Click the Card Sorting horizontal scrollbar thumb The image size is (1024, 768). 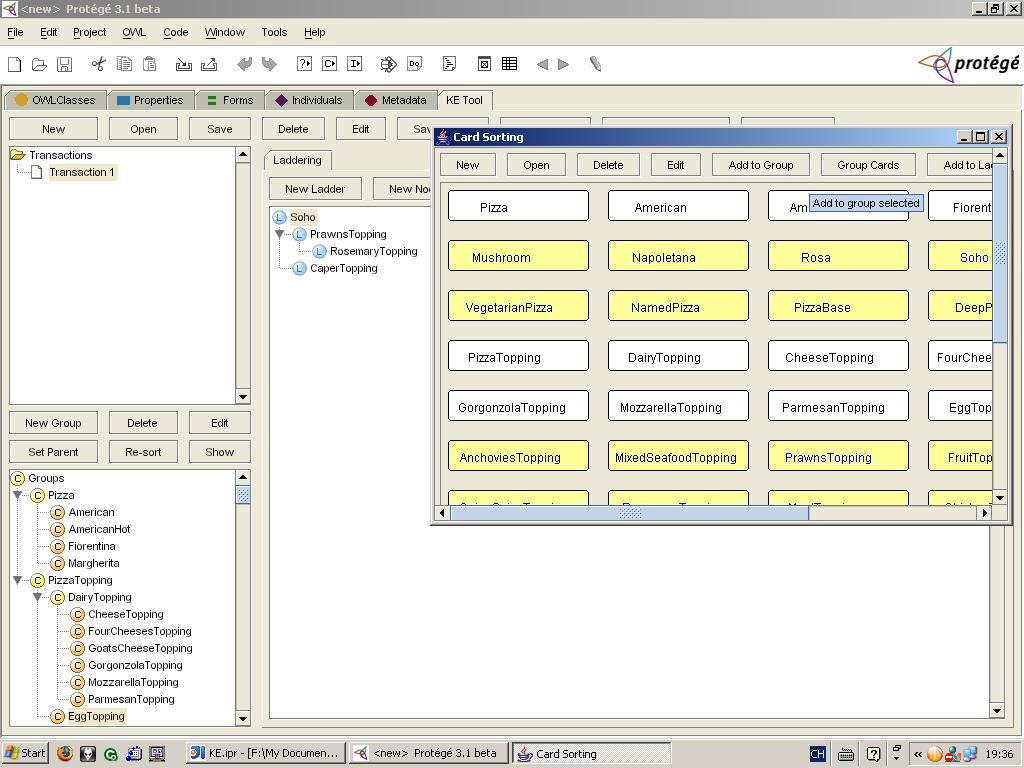[630, 513]
